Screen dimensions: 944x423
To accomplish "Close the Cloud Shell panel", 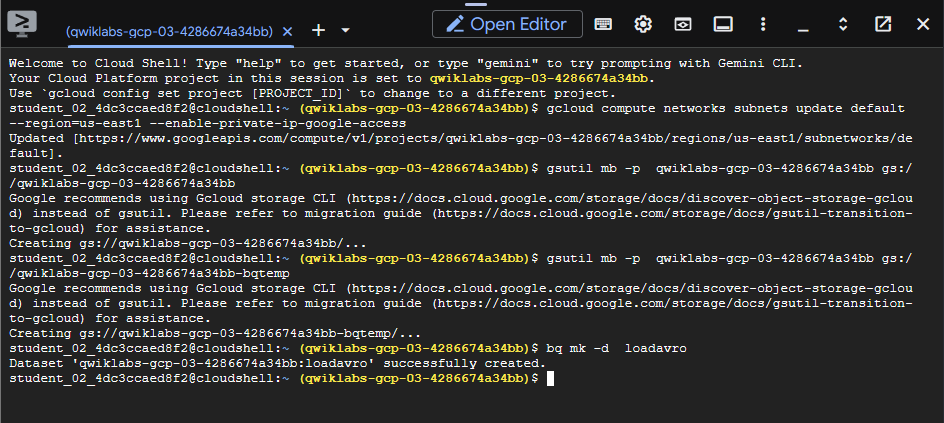I will point(922,24).
